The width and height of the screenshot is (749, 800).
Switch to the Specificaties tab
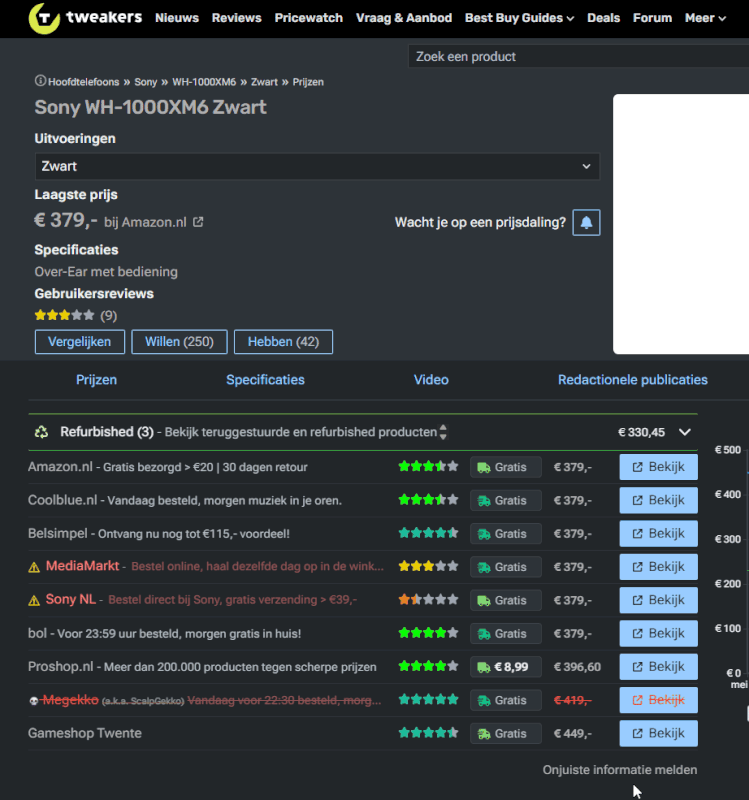pyautogui.click(x=265, y=380)
